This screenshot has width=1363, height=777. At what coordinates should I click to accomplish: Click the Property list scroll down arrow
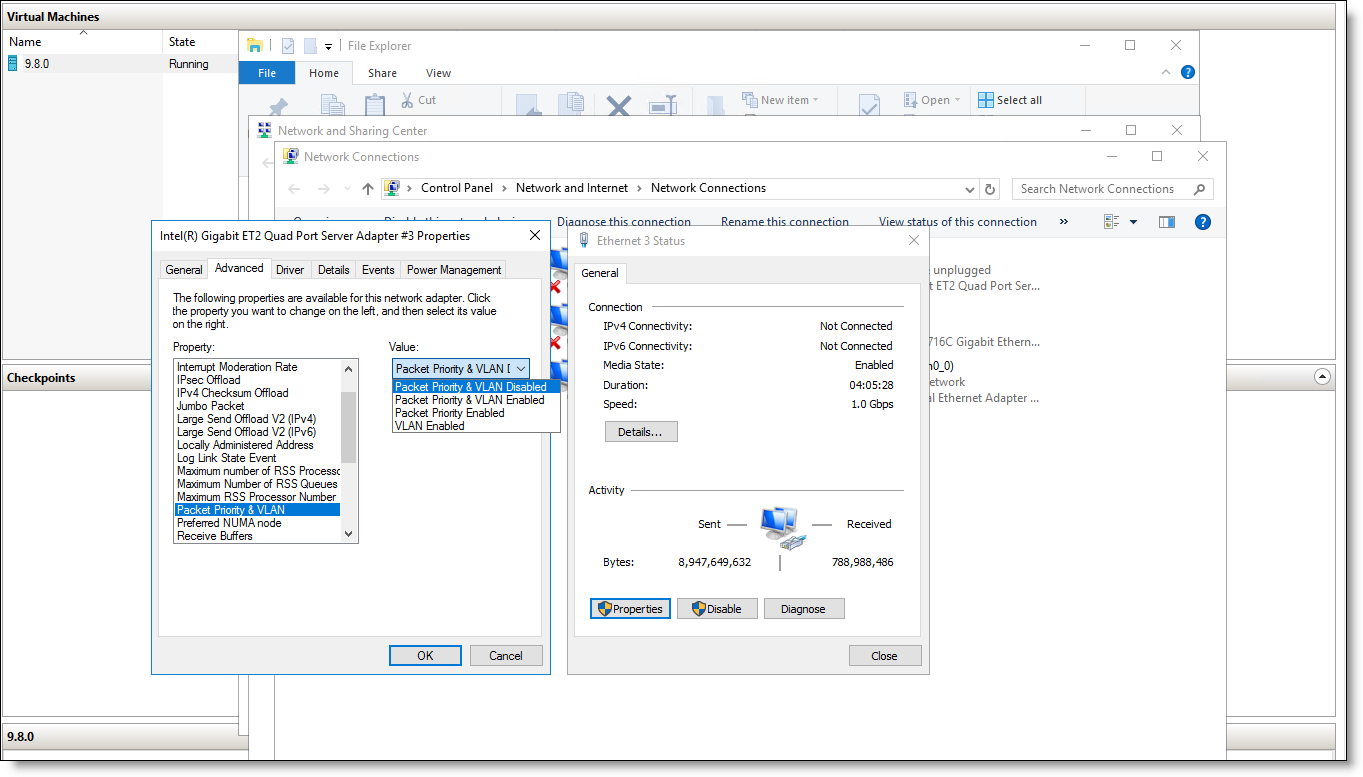(x=349, y=534)
